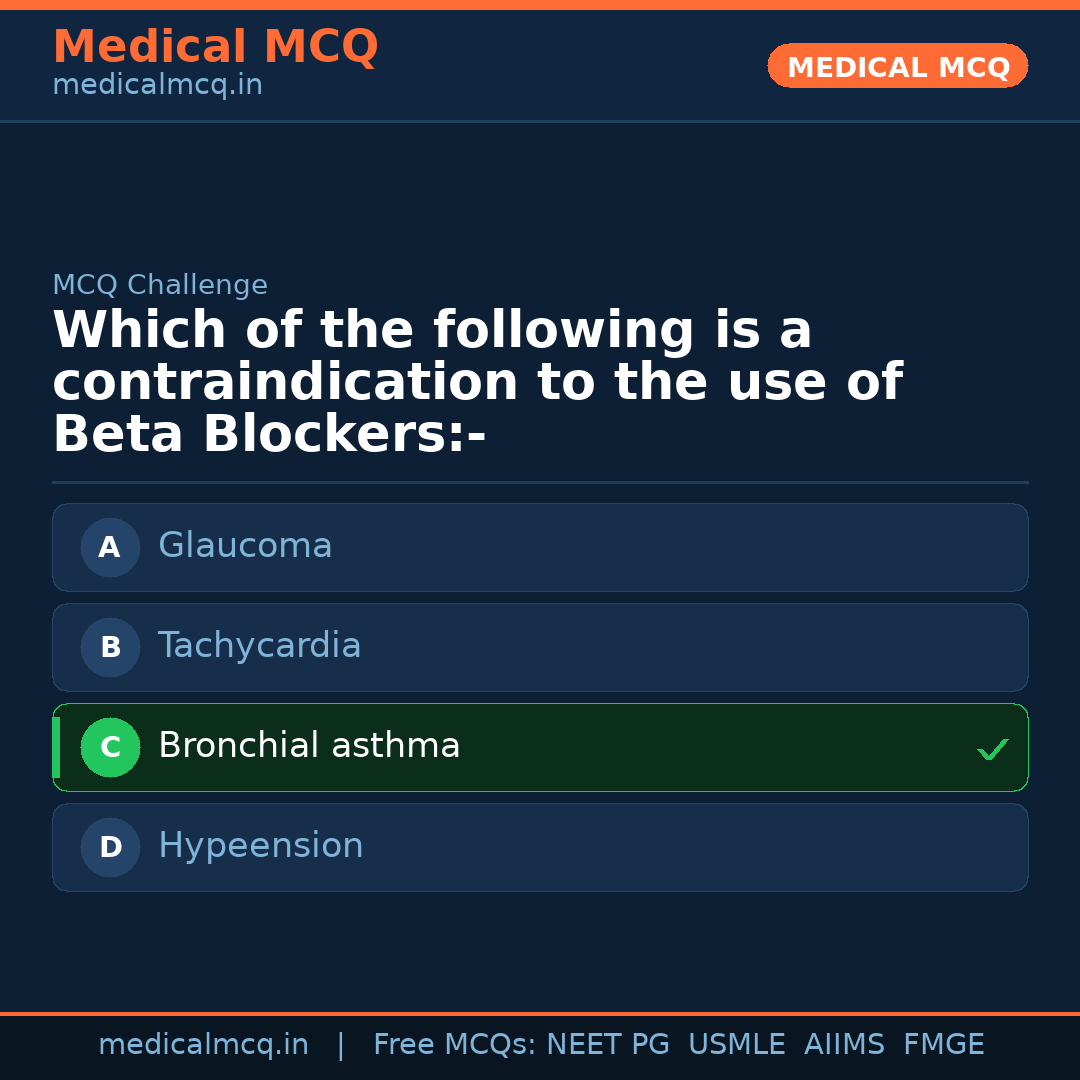Pick the Bronchial asthma answer option

pos(540,747)
